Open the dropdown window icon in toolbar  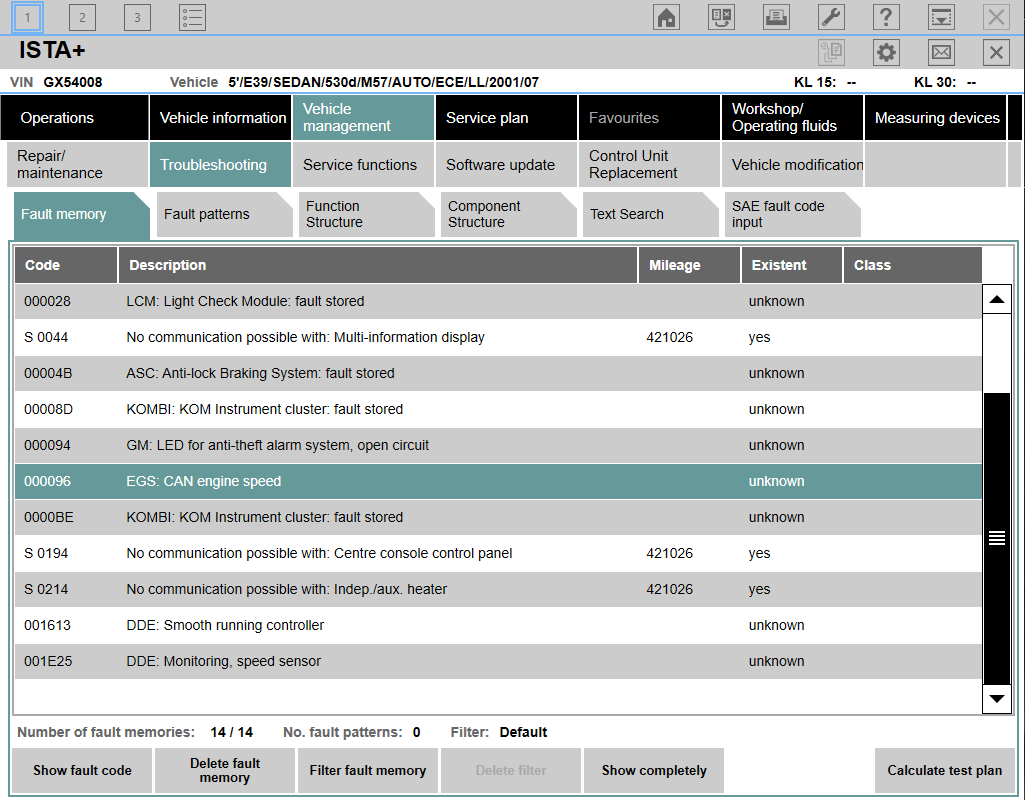click(941, 17)
